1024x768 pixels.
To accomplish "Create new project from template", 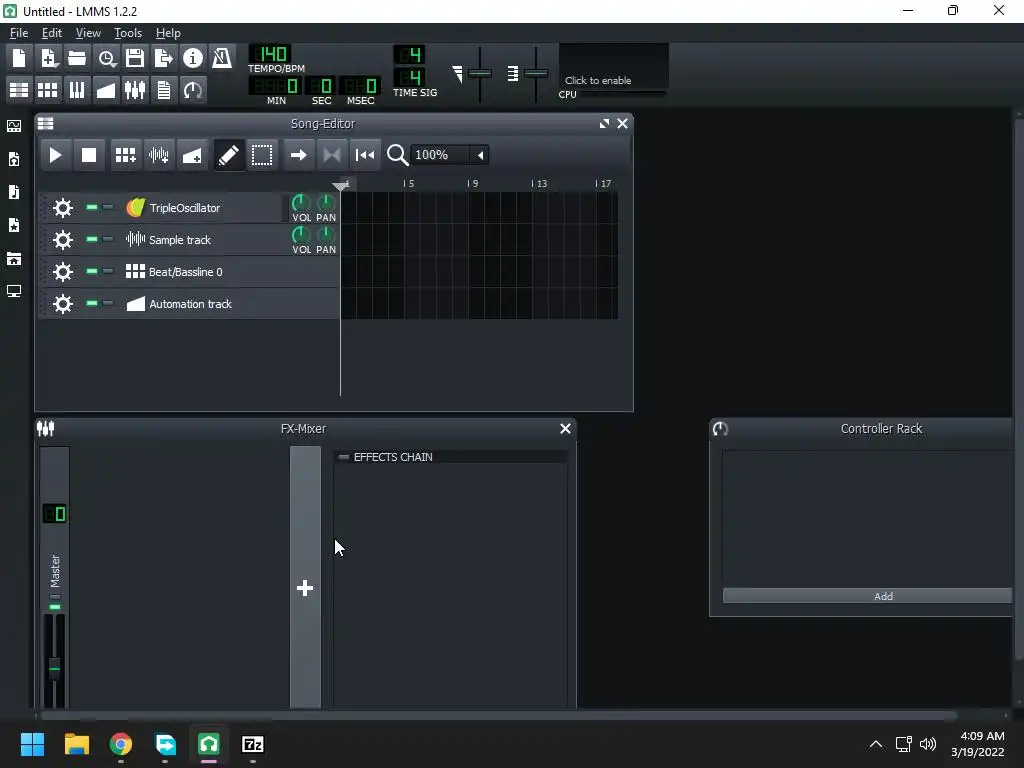I will pyautogui.click(x=48, y=58).
